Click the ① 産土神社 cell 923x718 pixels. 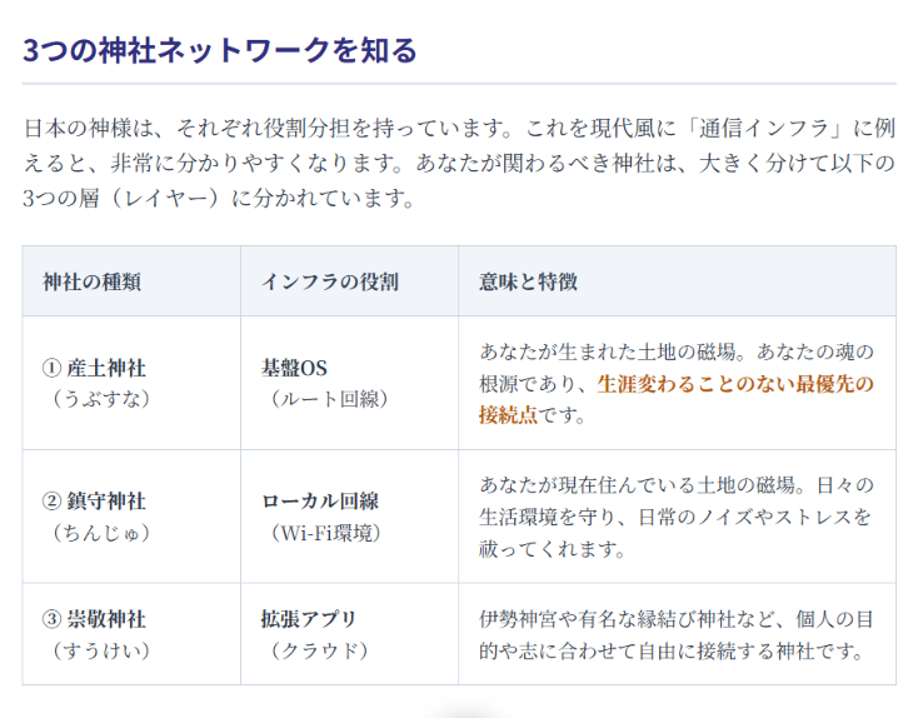(x=132, y=383)
